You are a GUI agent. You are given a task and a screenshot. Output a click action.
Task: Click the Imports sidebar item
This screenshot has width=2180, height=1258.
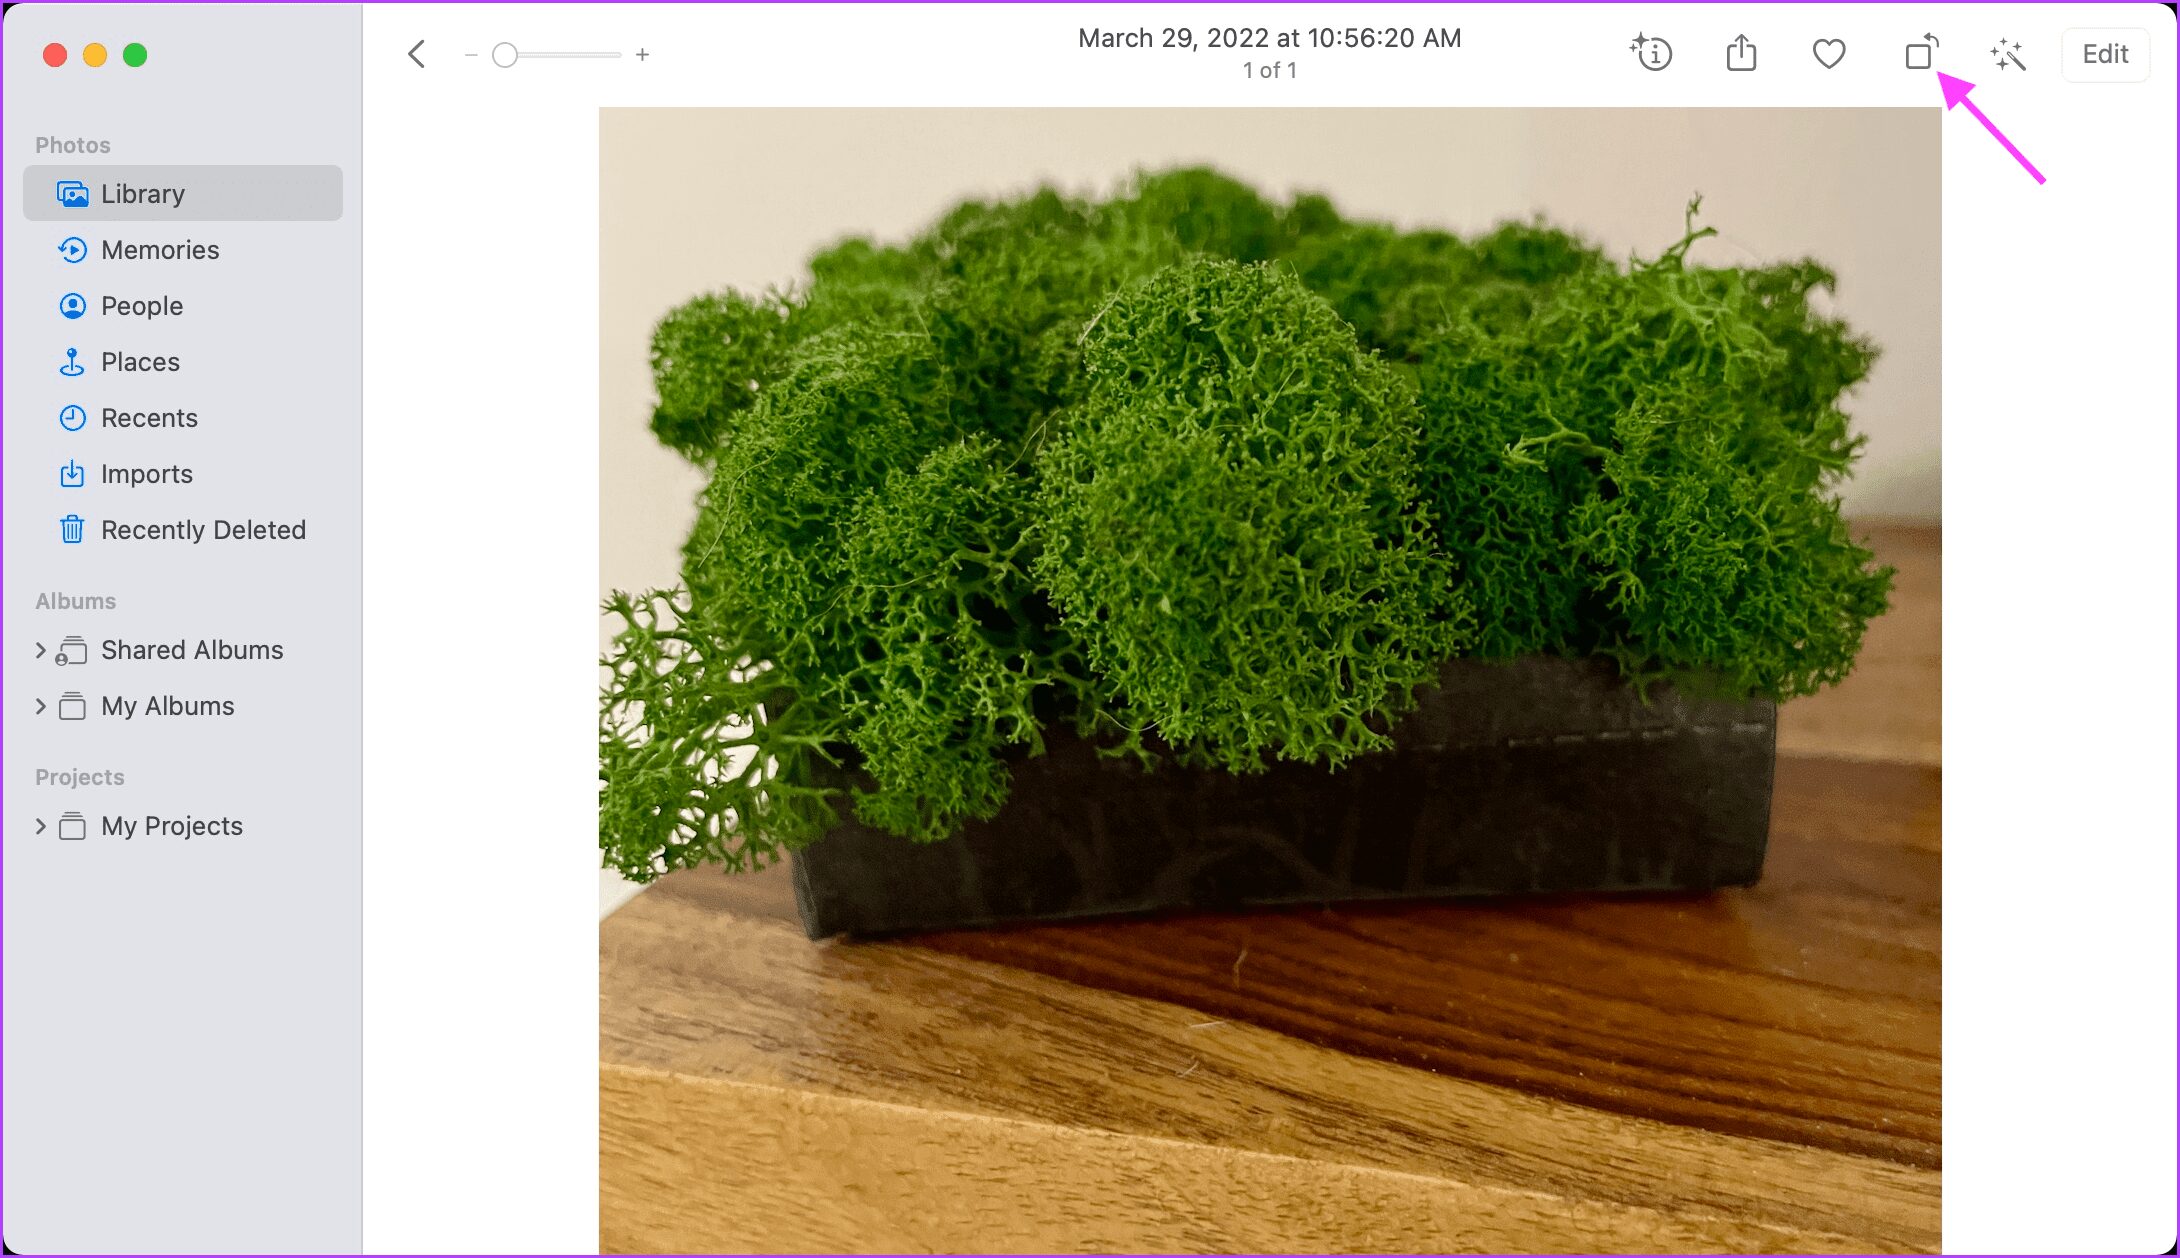coord(147,473)
